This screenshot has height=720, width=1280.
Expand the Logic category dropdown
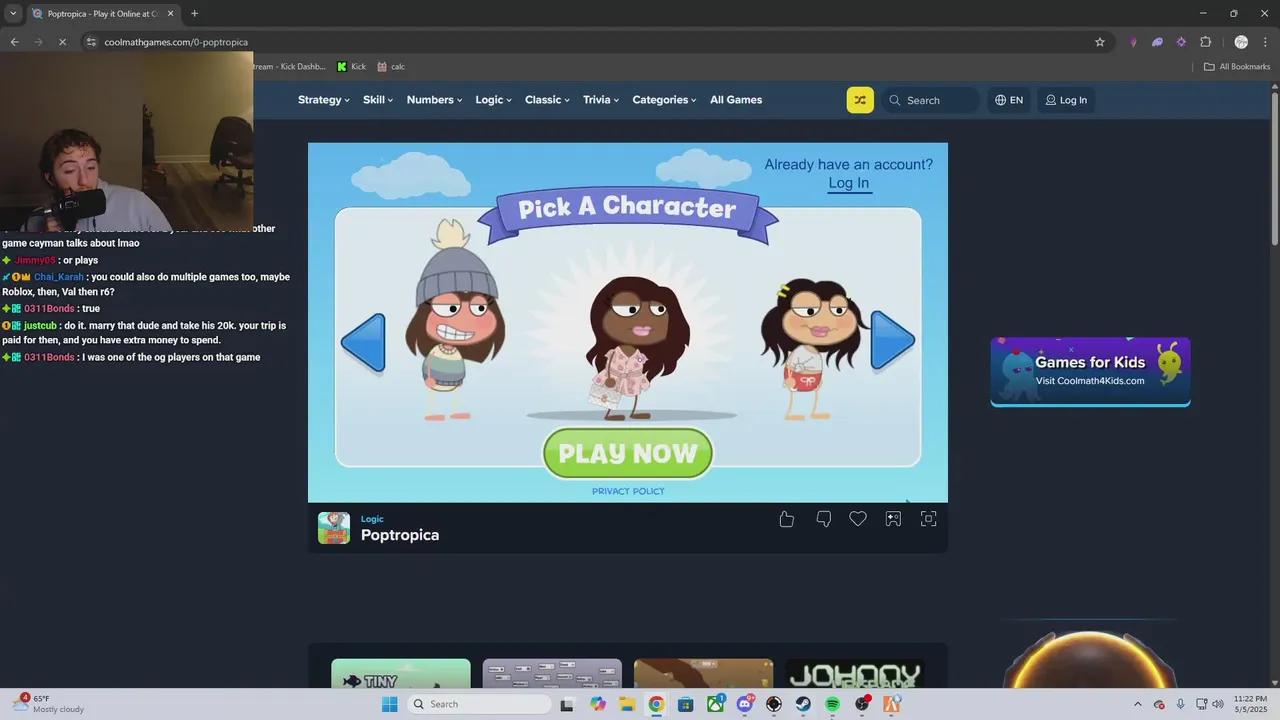[494, 100]
